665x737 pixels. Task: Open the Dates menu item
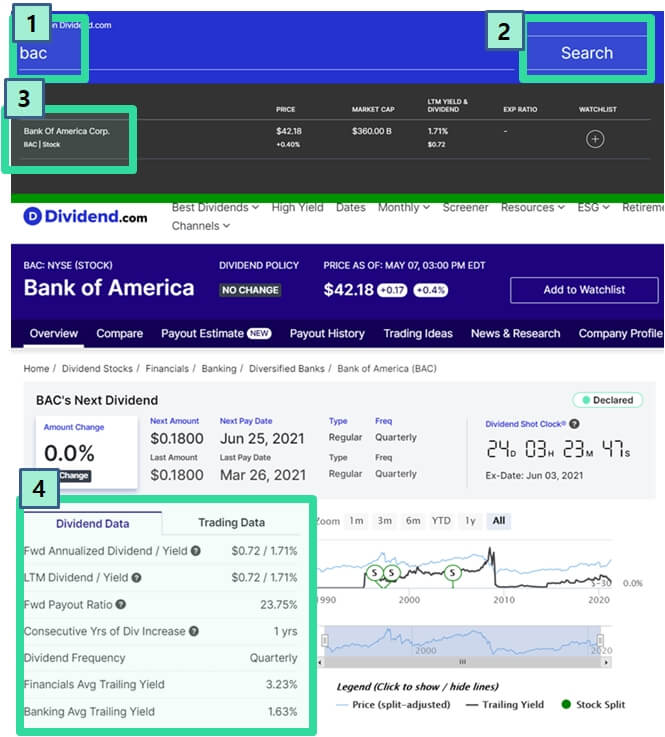351,207
